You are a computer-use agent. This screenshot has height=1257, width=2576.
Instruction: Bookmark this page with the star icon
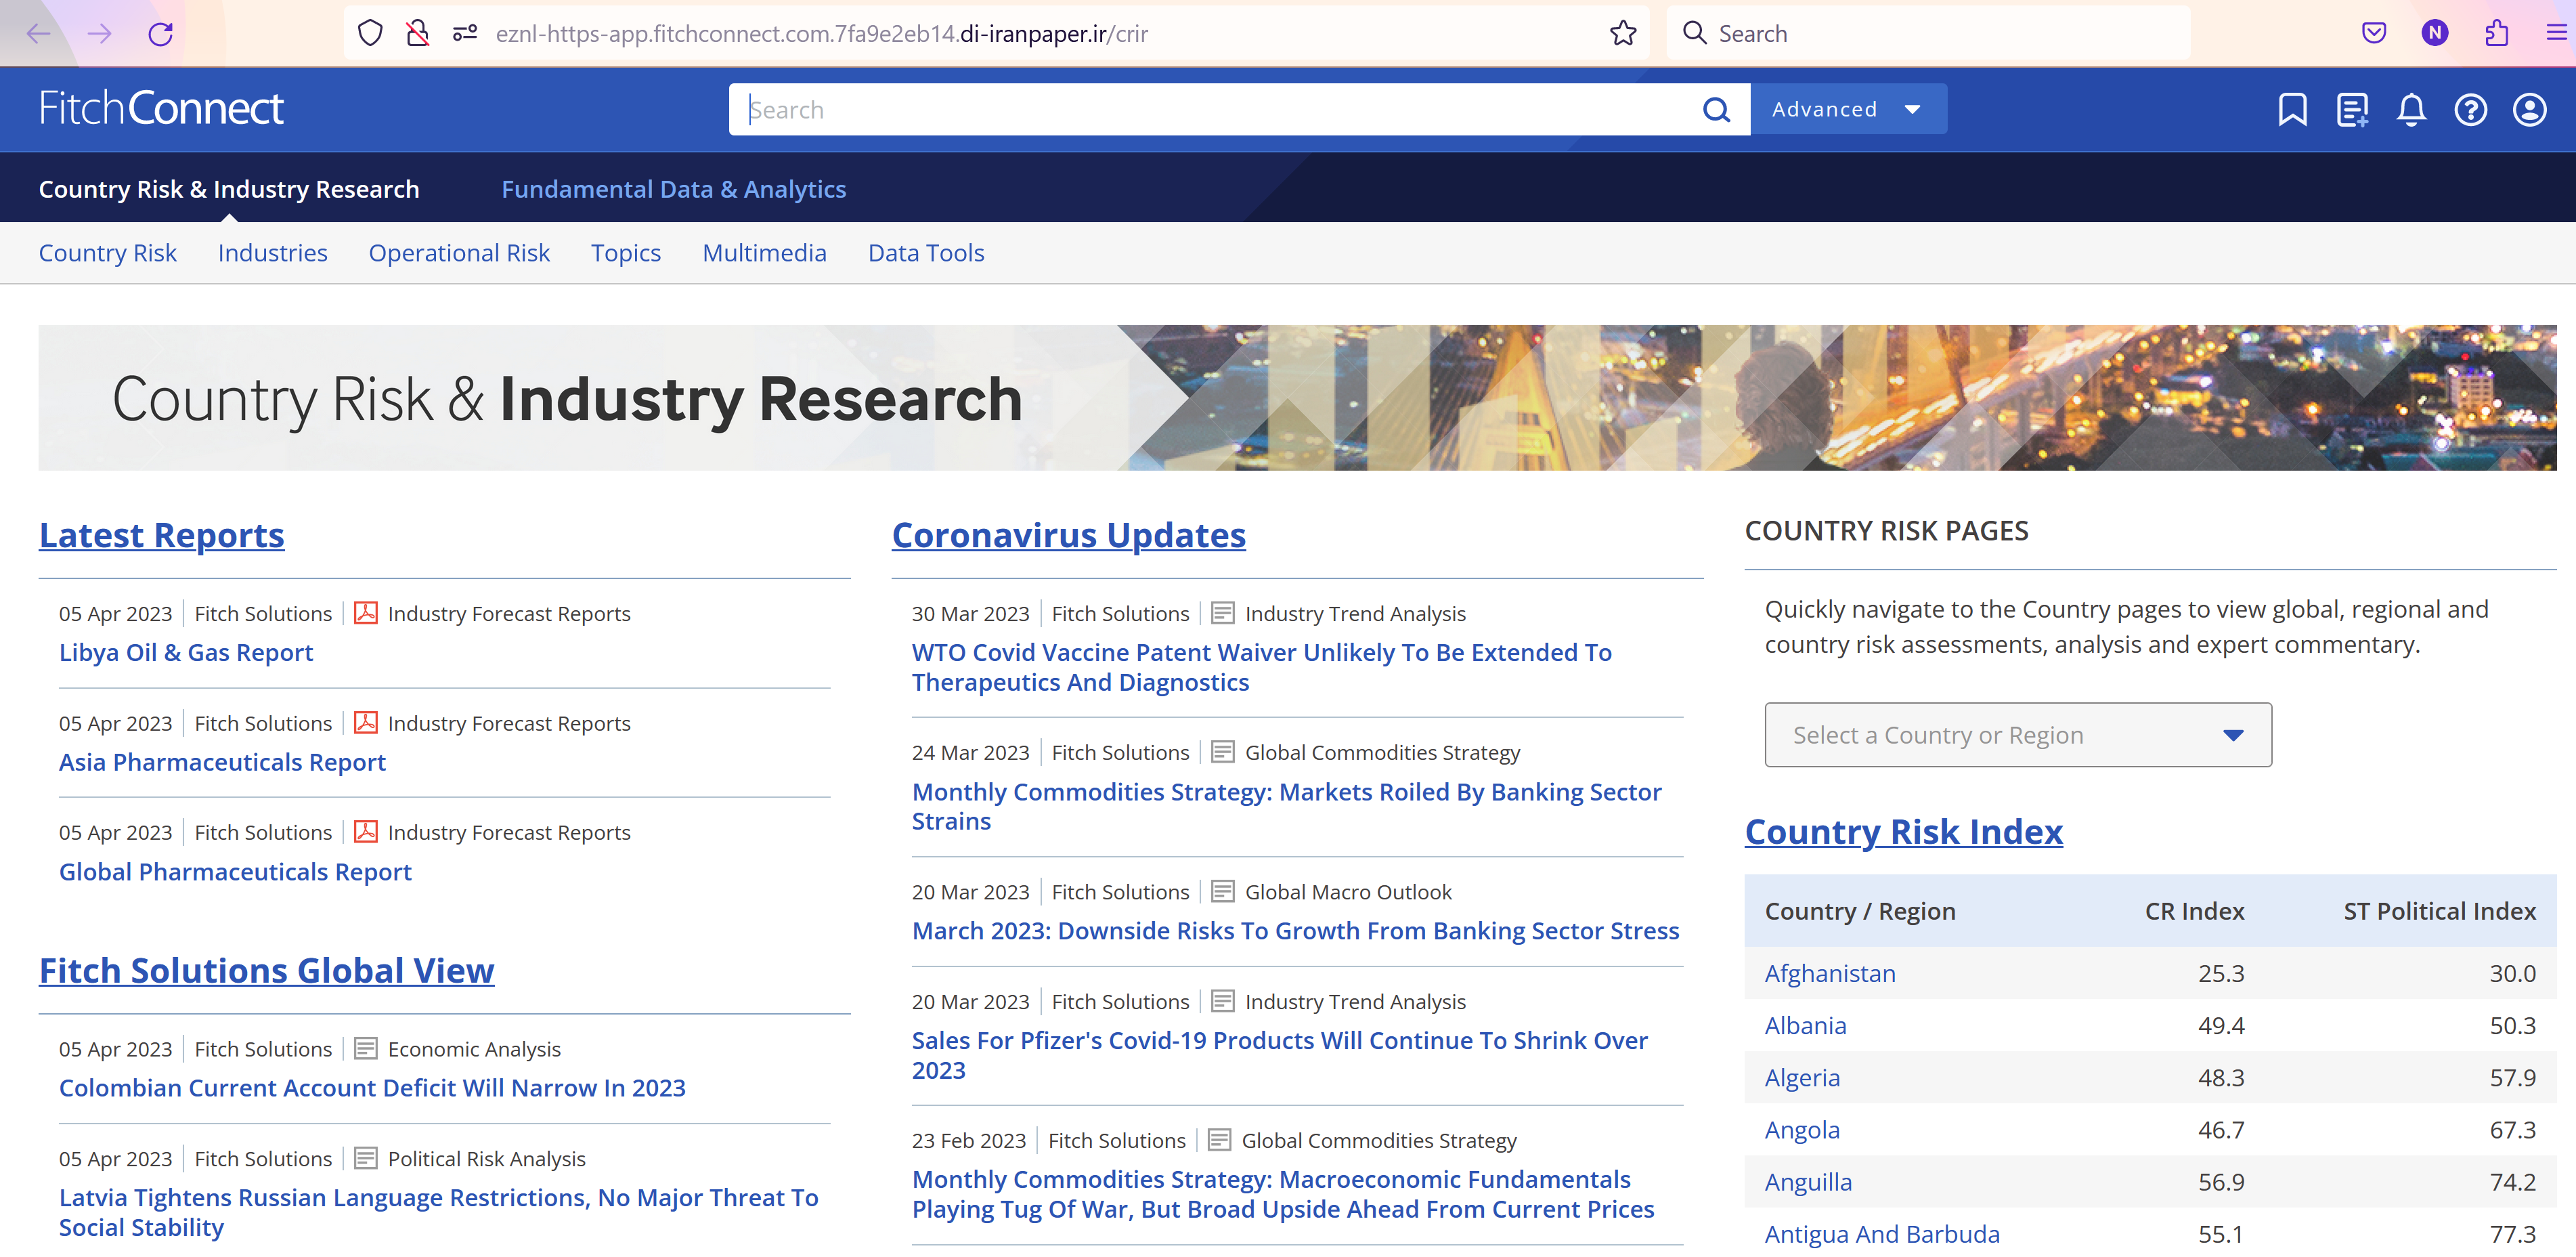tap(1622, 34)
